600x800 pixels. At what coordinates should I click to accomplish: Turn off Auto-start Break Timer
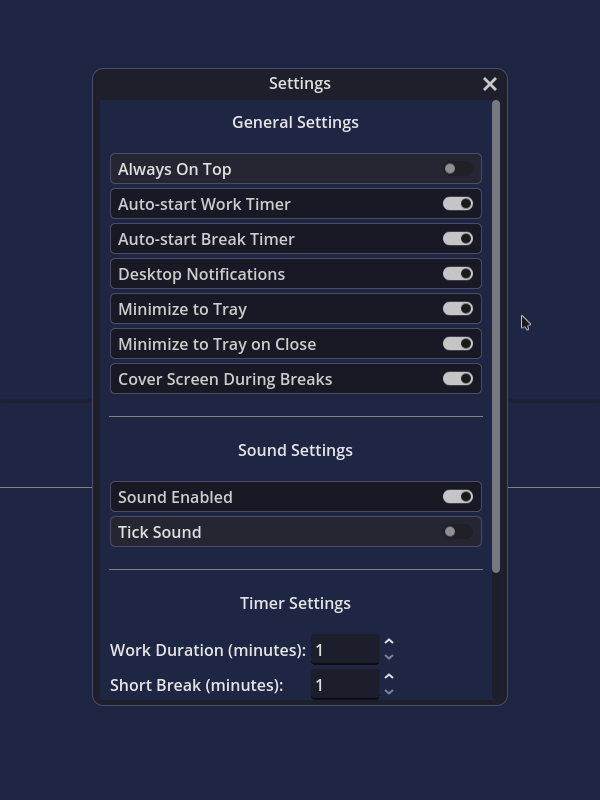point(458,239)
